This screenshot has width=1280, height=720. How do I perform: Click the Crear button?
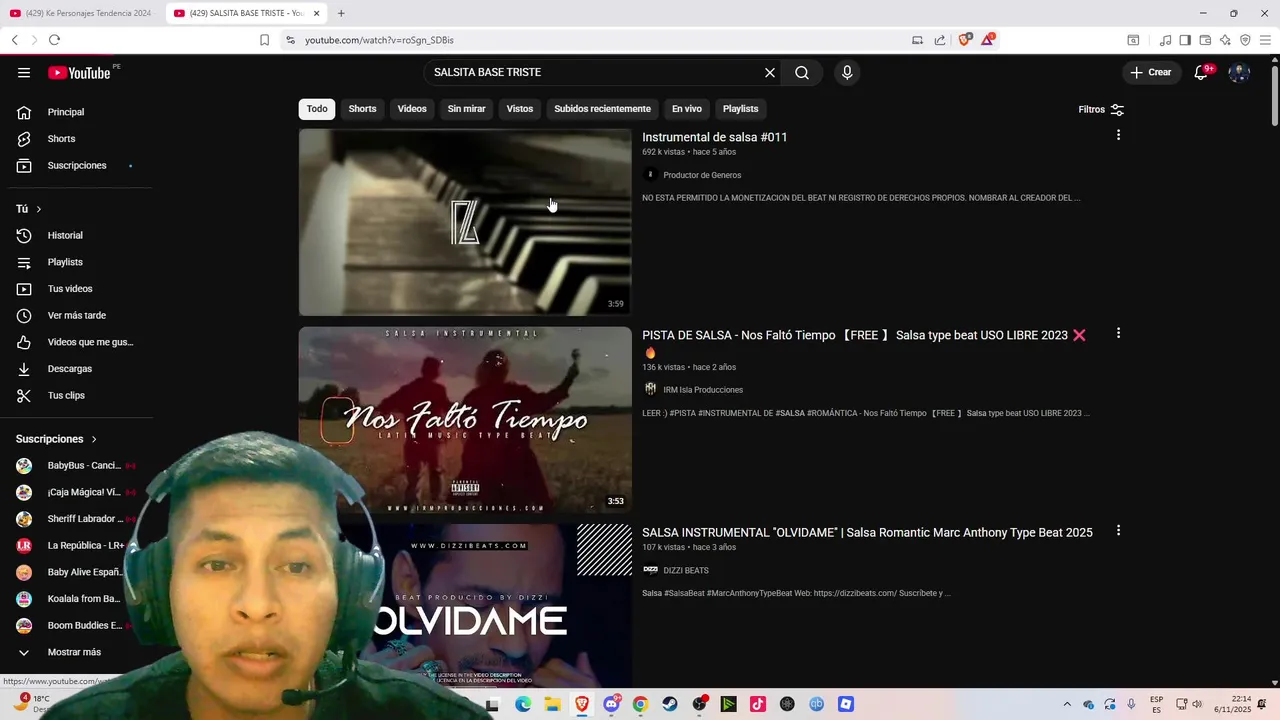click(x=1151, y=72)
